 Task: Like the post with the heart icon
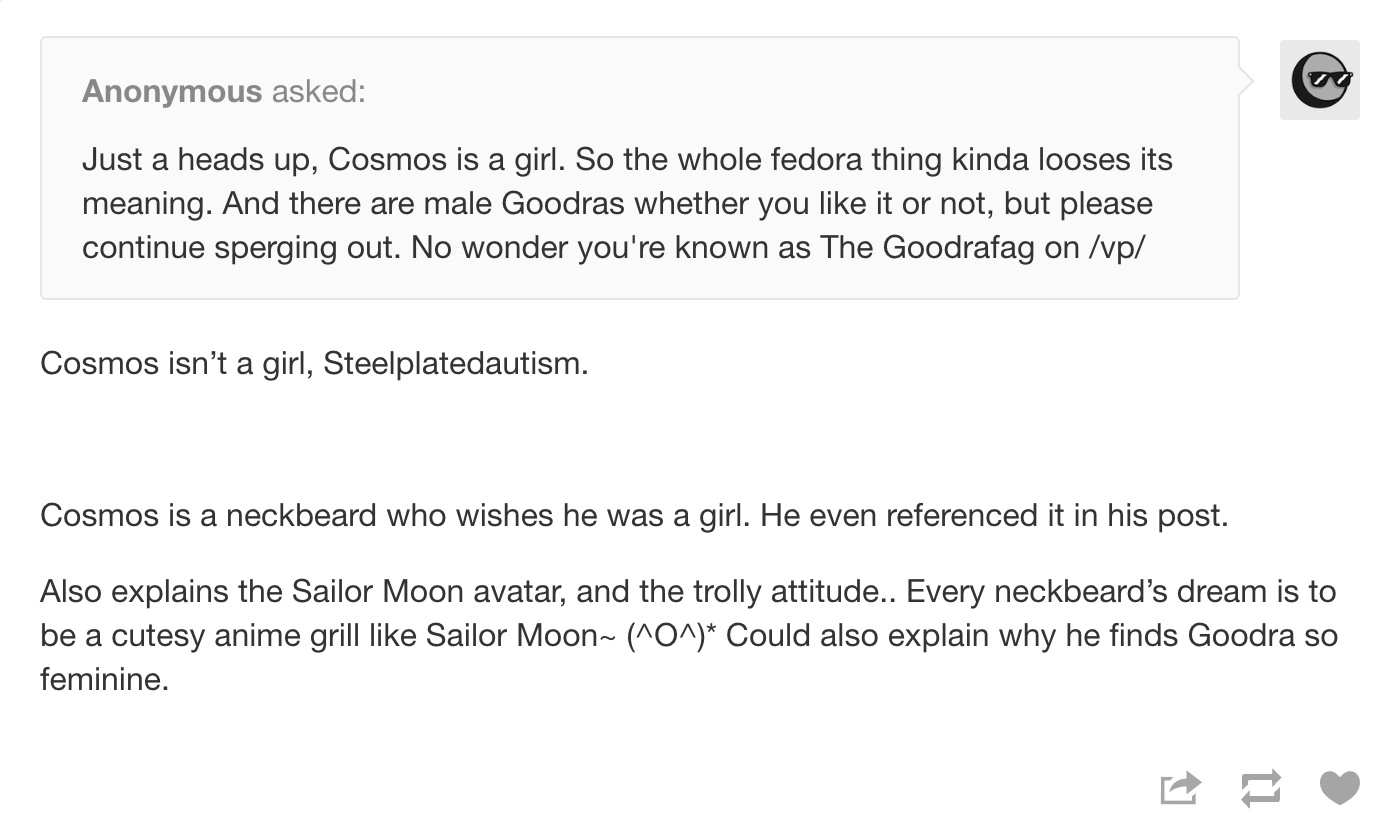click(x=1340, y=788)
